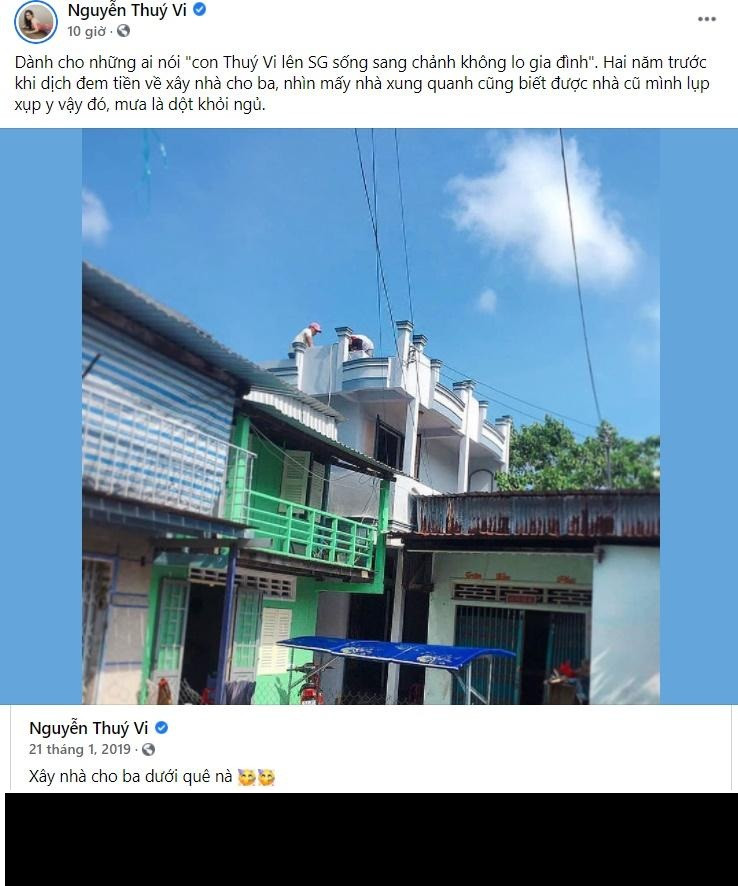Open the three-dot post options menu
Viewport: 738px width, 886px height.
(706, 19)
